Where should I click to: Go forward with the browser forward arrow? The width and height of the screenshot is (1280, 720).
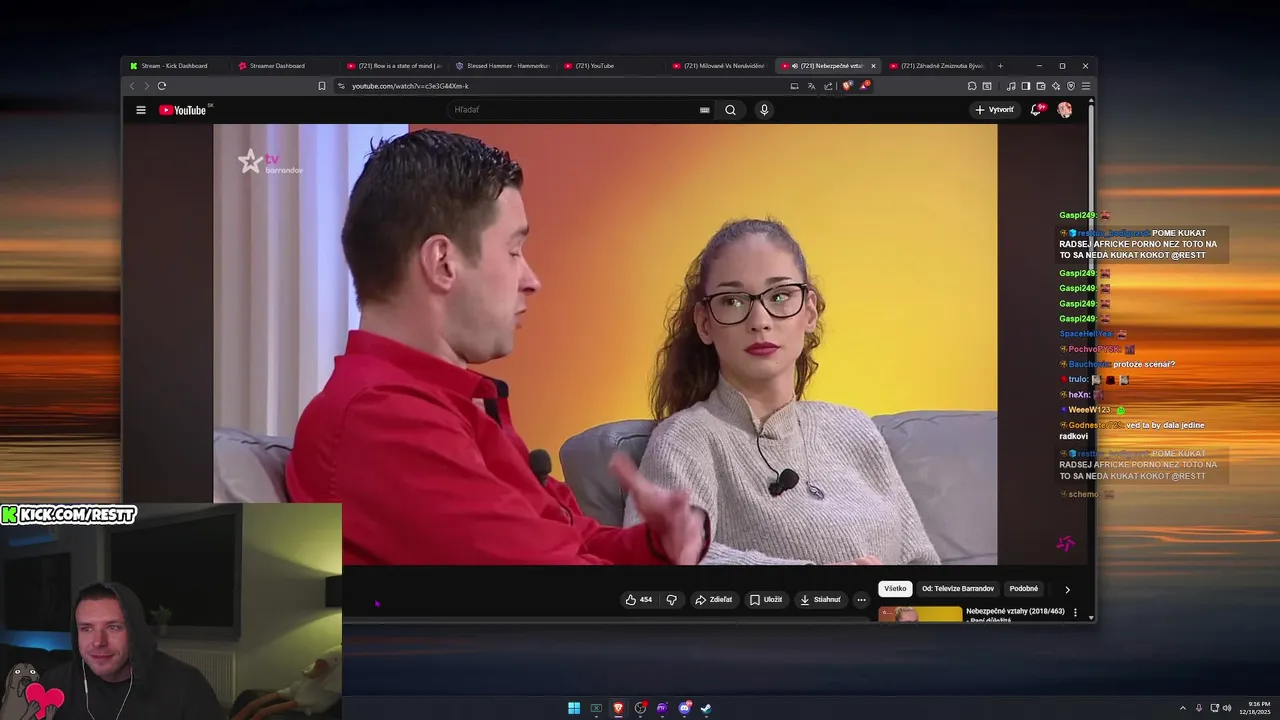(146, 86)
